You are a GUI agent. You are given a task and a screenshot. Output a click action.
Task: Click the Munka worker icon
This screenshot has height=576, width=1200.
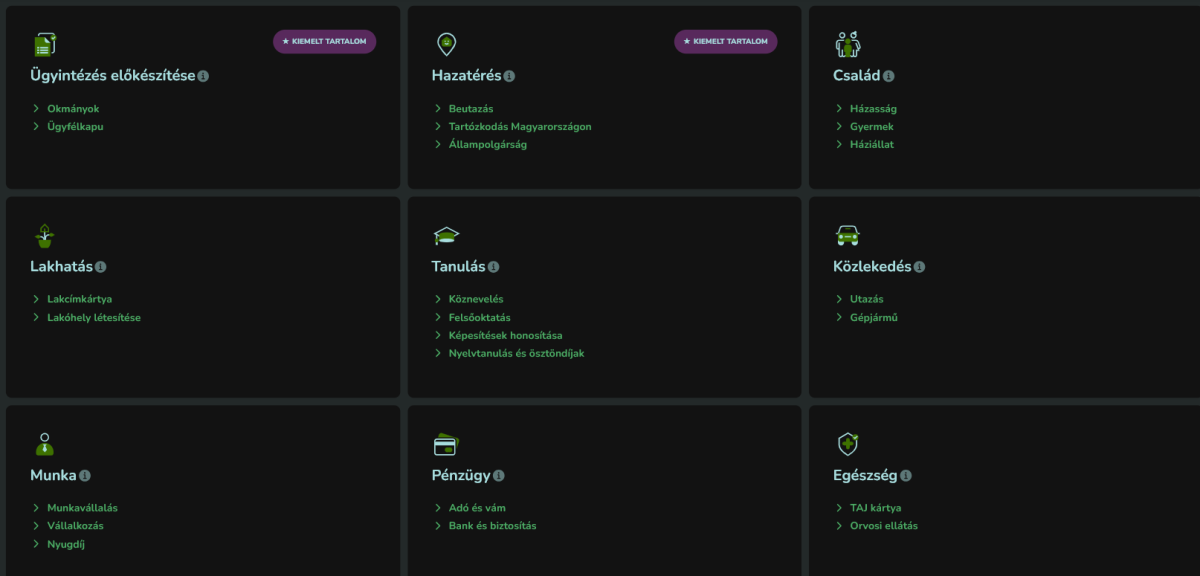point(44,445)
